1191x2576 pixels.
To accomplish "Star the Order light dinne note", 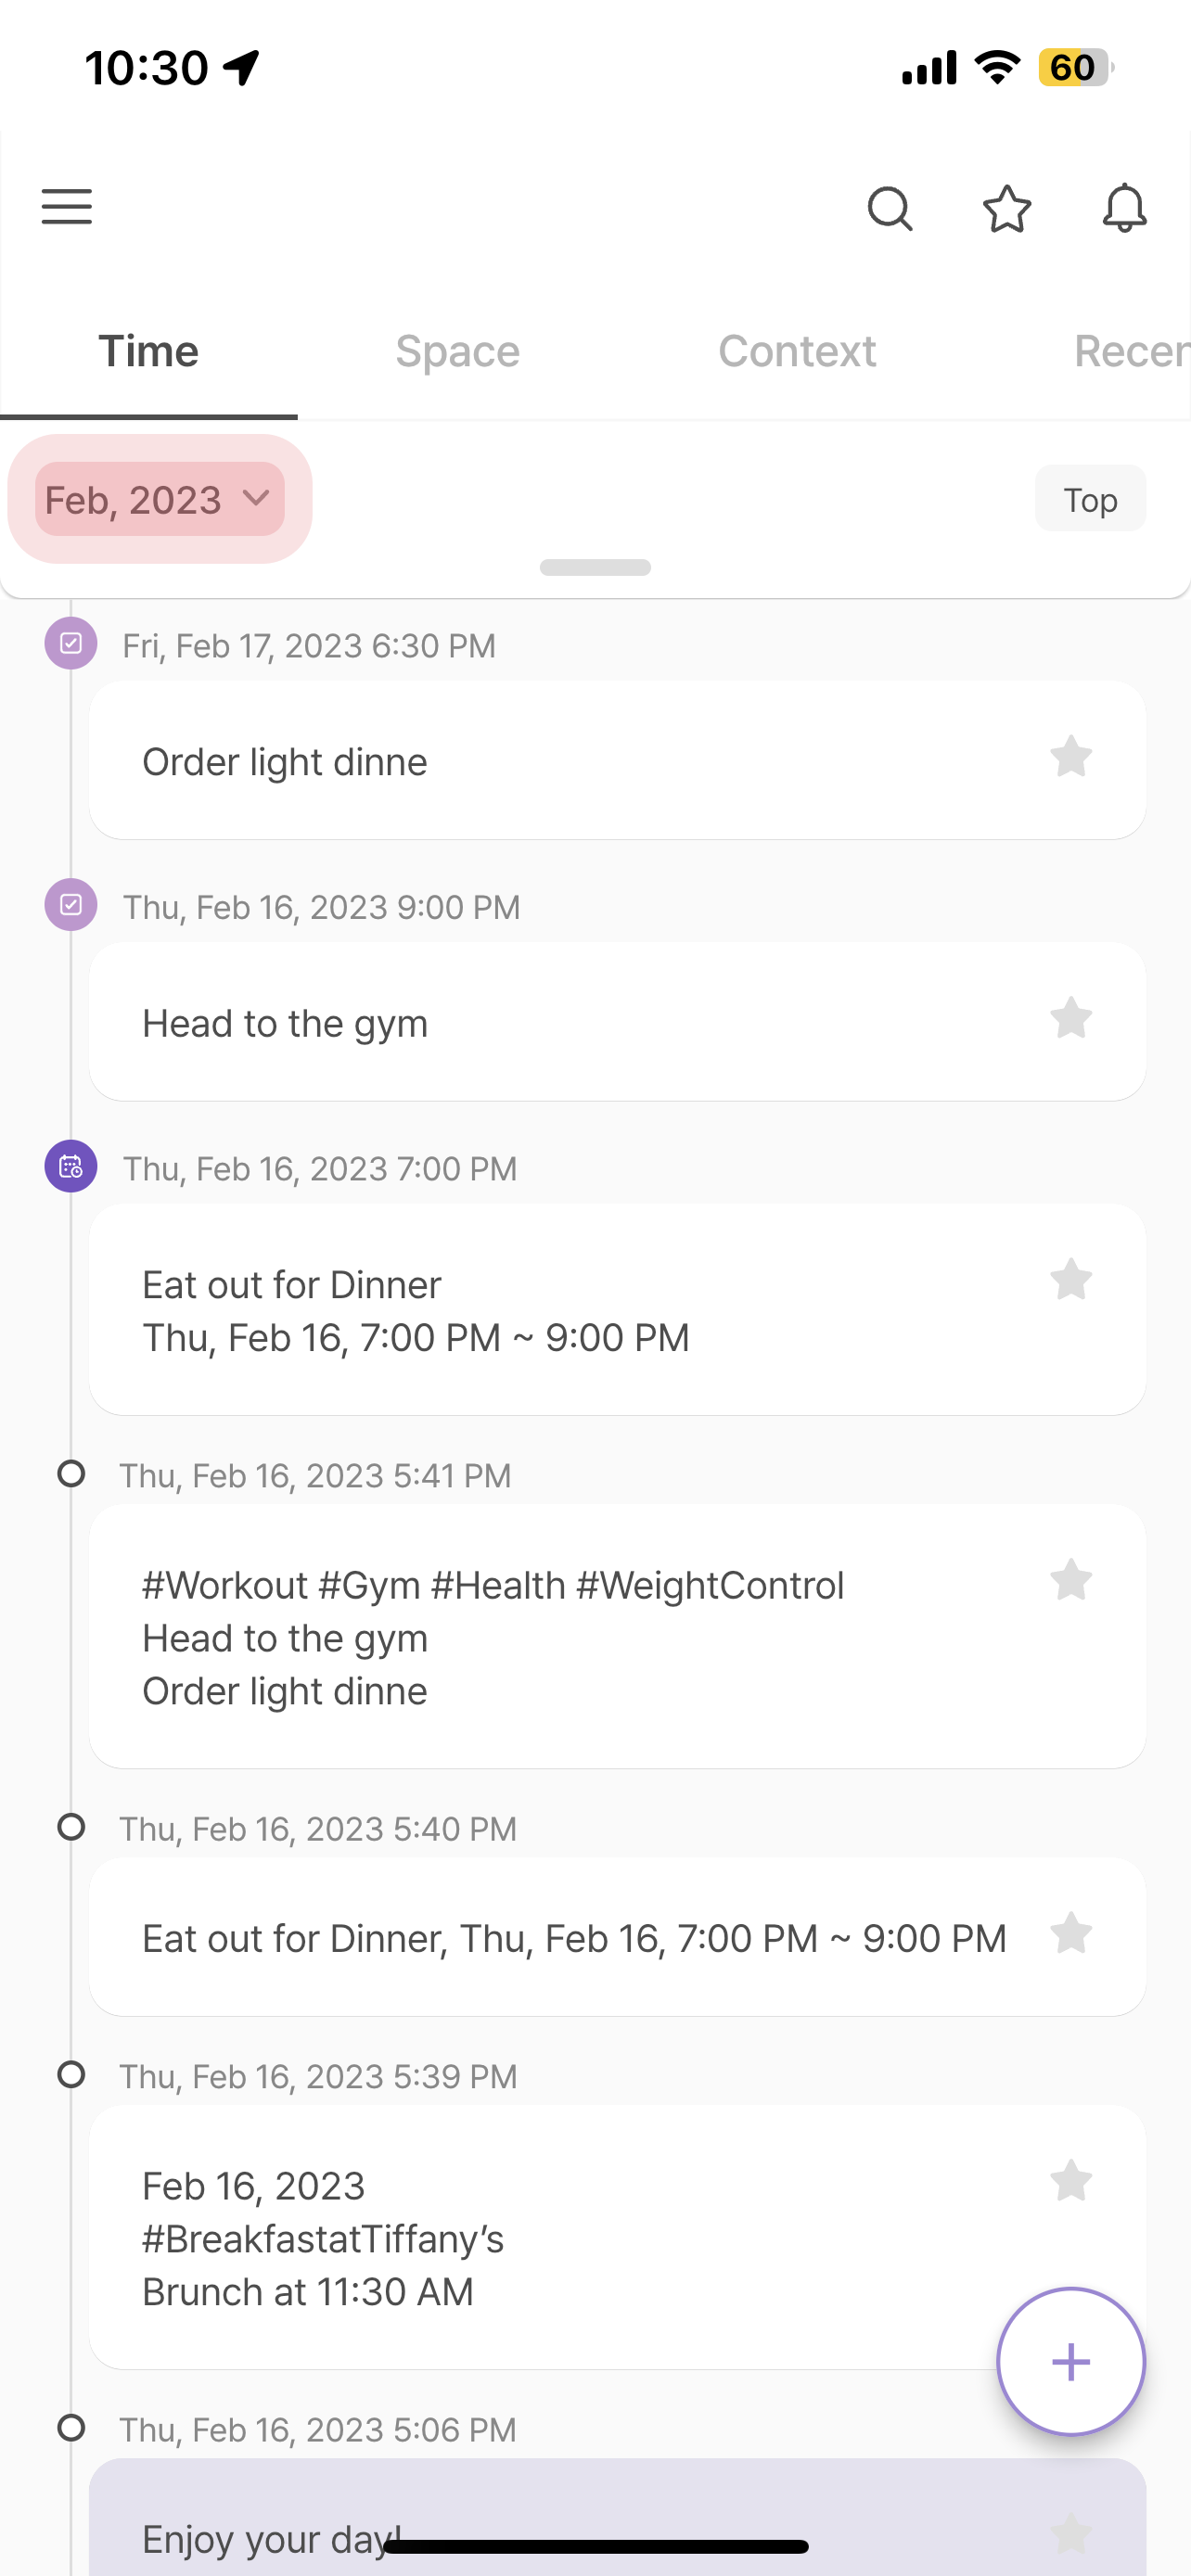I will coord(1070,756).
